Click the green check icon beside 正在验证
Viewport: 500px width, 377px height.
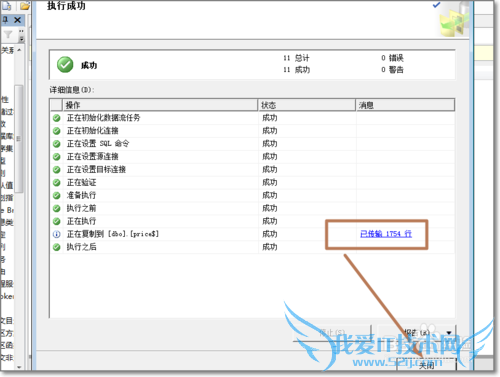tap(57, 183)
